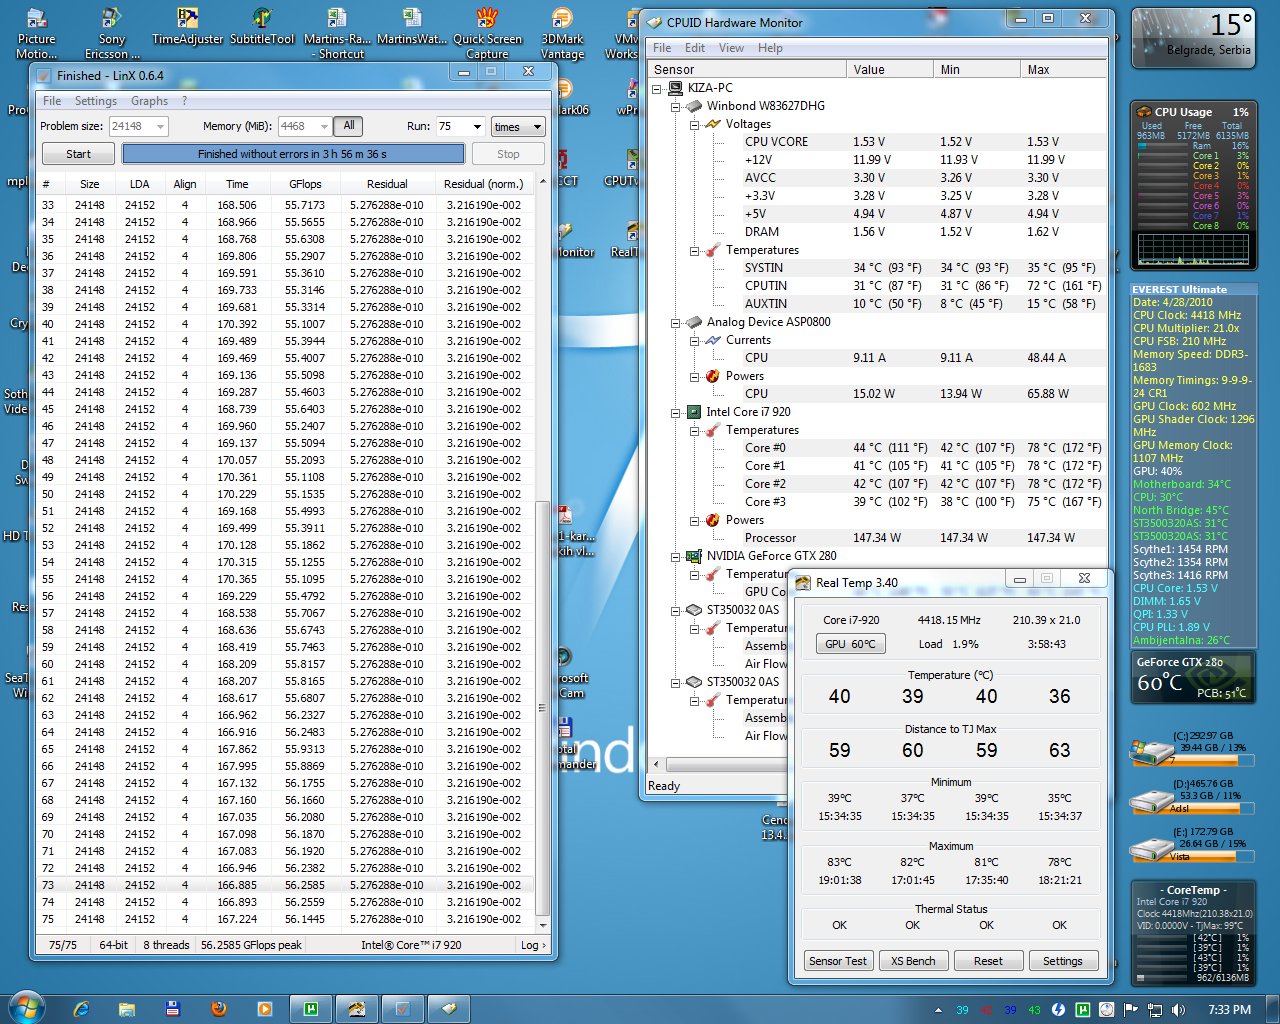This screenshot has height=1024, width=1280.
Task: Click Sensor Test in Real Temp
Action: pyautogui.click(x=838, y=961)
